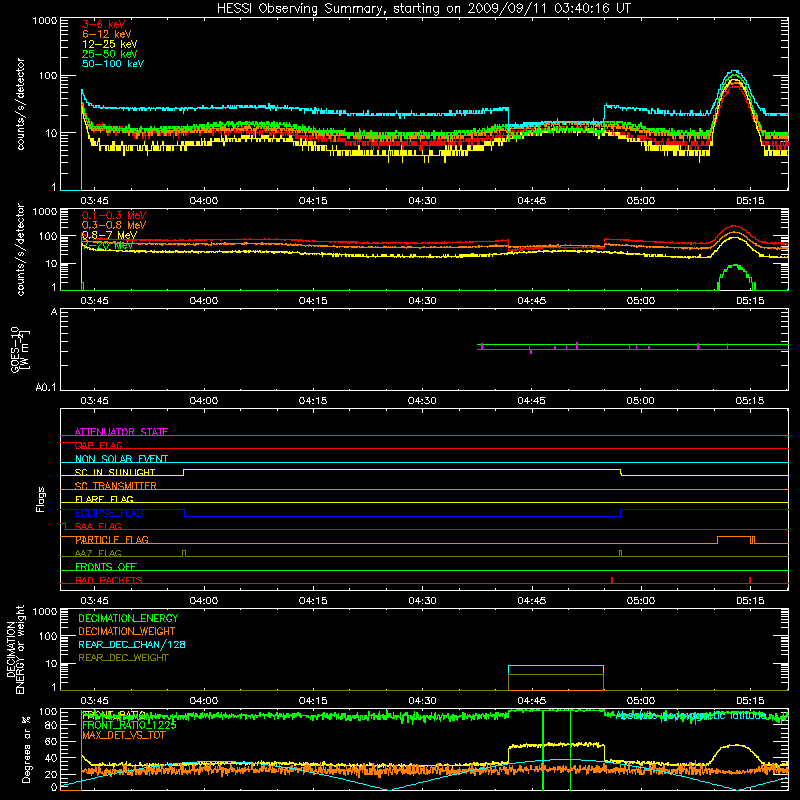The height and width of the screenshot is (800, 800).
Task: Select the FRONTS_OFF flag label
Action: [106, 567]
